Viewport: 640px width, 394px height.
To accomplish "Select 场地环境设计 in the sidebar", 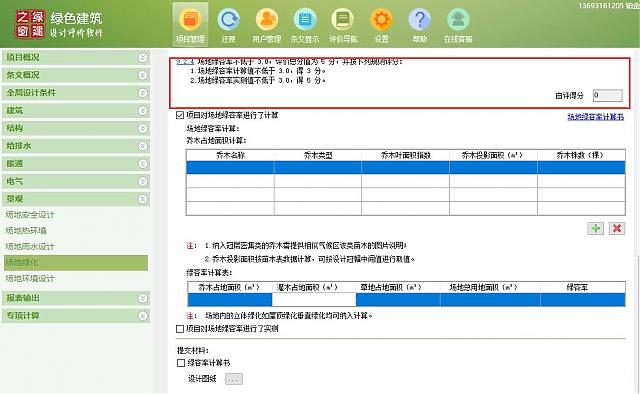I will pos(30,278).
